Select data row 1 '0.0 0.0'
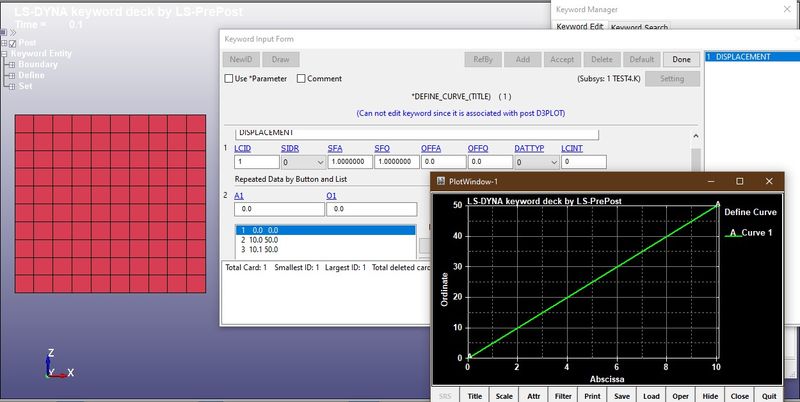Image resolution: width=800 pixels, height=402 pixels. [326, 231]
